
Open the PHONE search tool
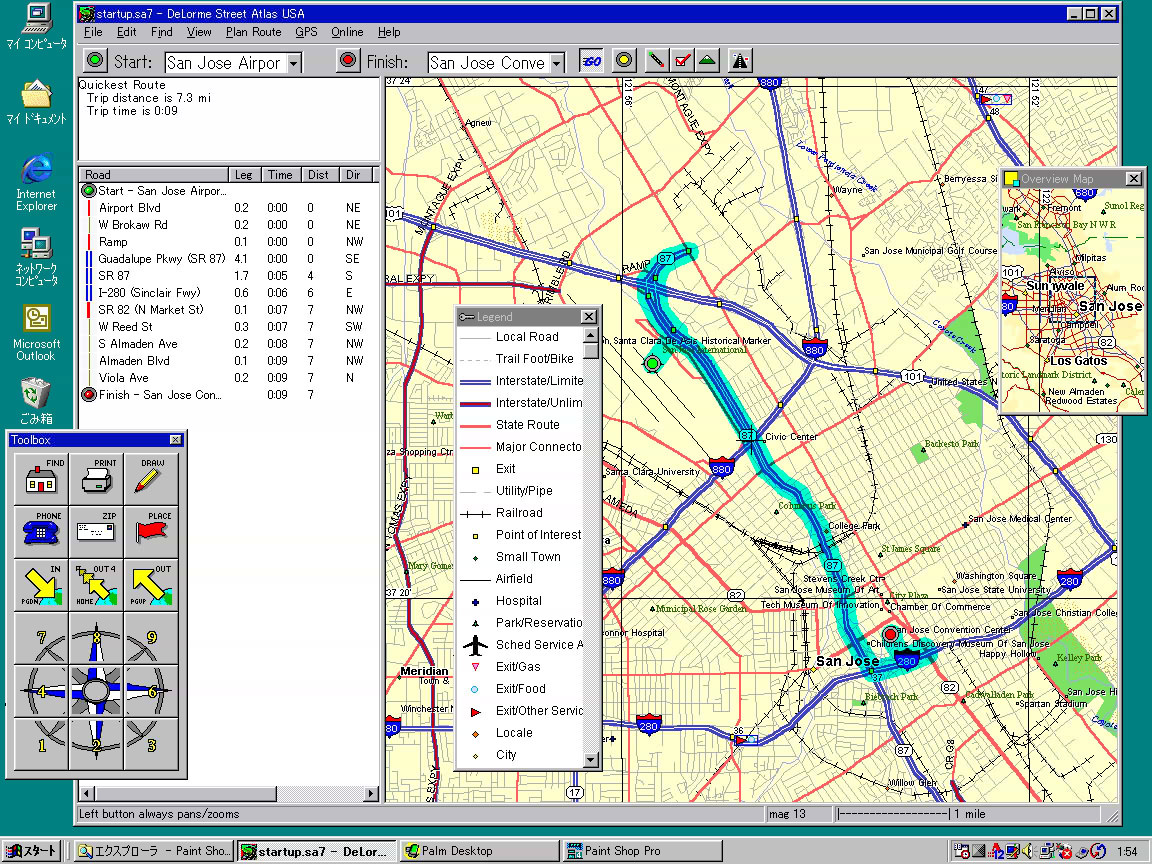pos(41,531)
